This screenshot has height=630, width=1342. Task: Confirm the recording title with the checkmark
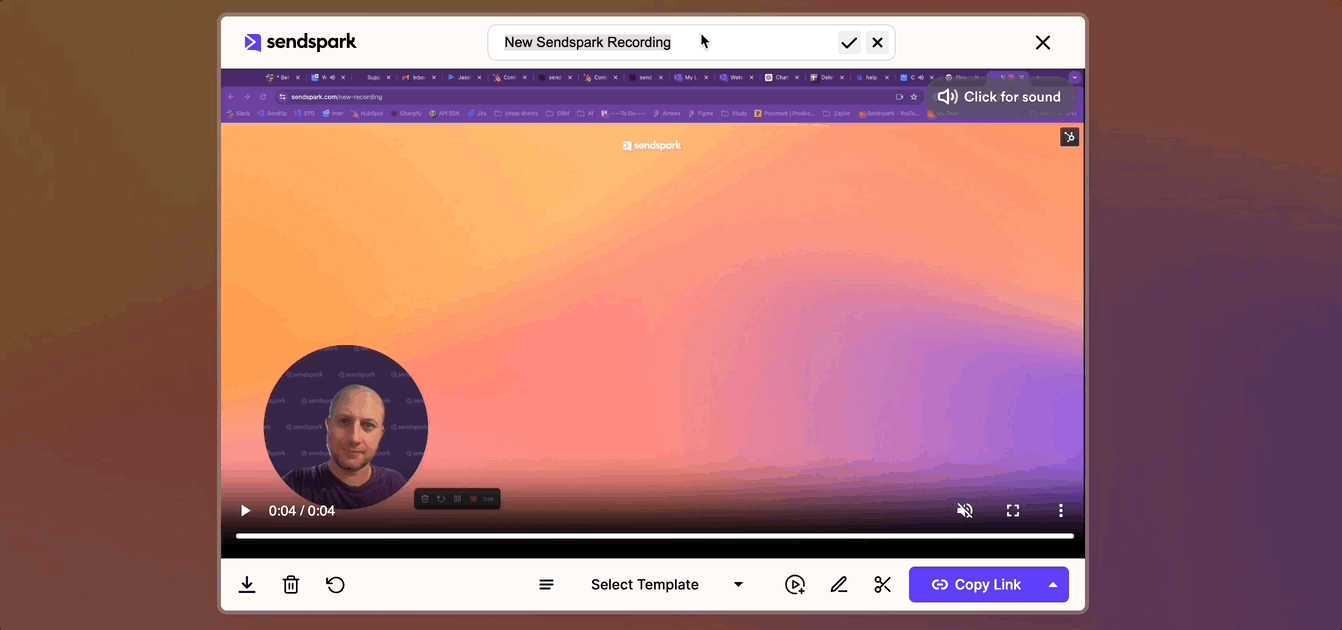click(849, 42)
